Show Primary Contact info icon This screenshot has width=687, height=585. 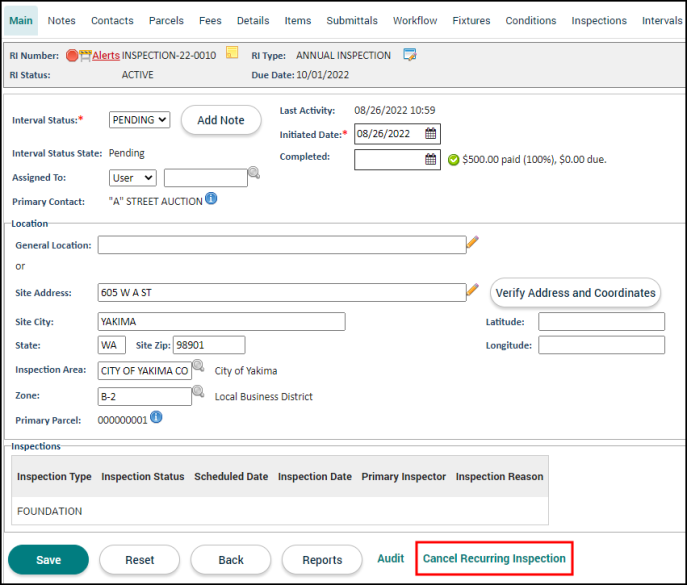[x=211, y=199]
